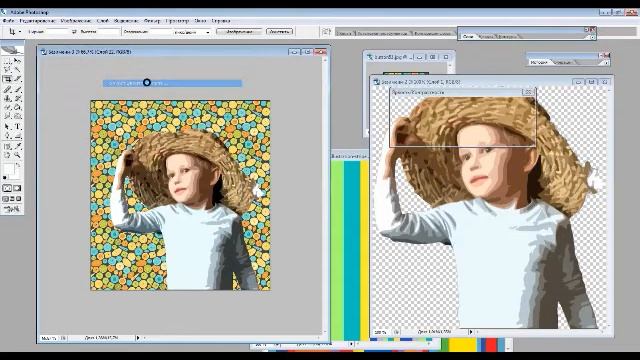Screen dimensions: 640x360
Task: Open the Просмотр menu
Action: (x=177, y=20)
